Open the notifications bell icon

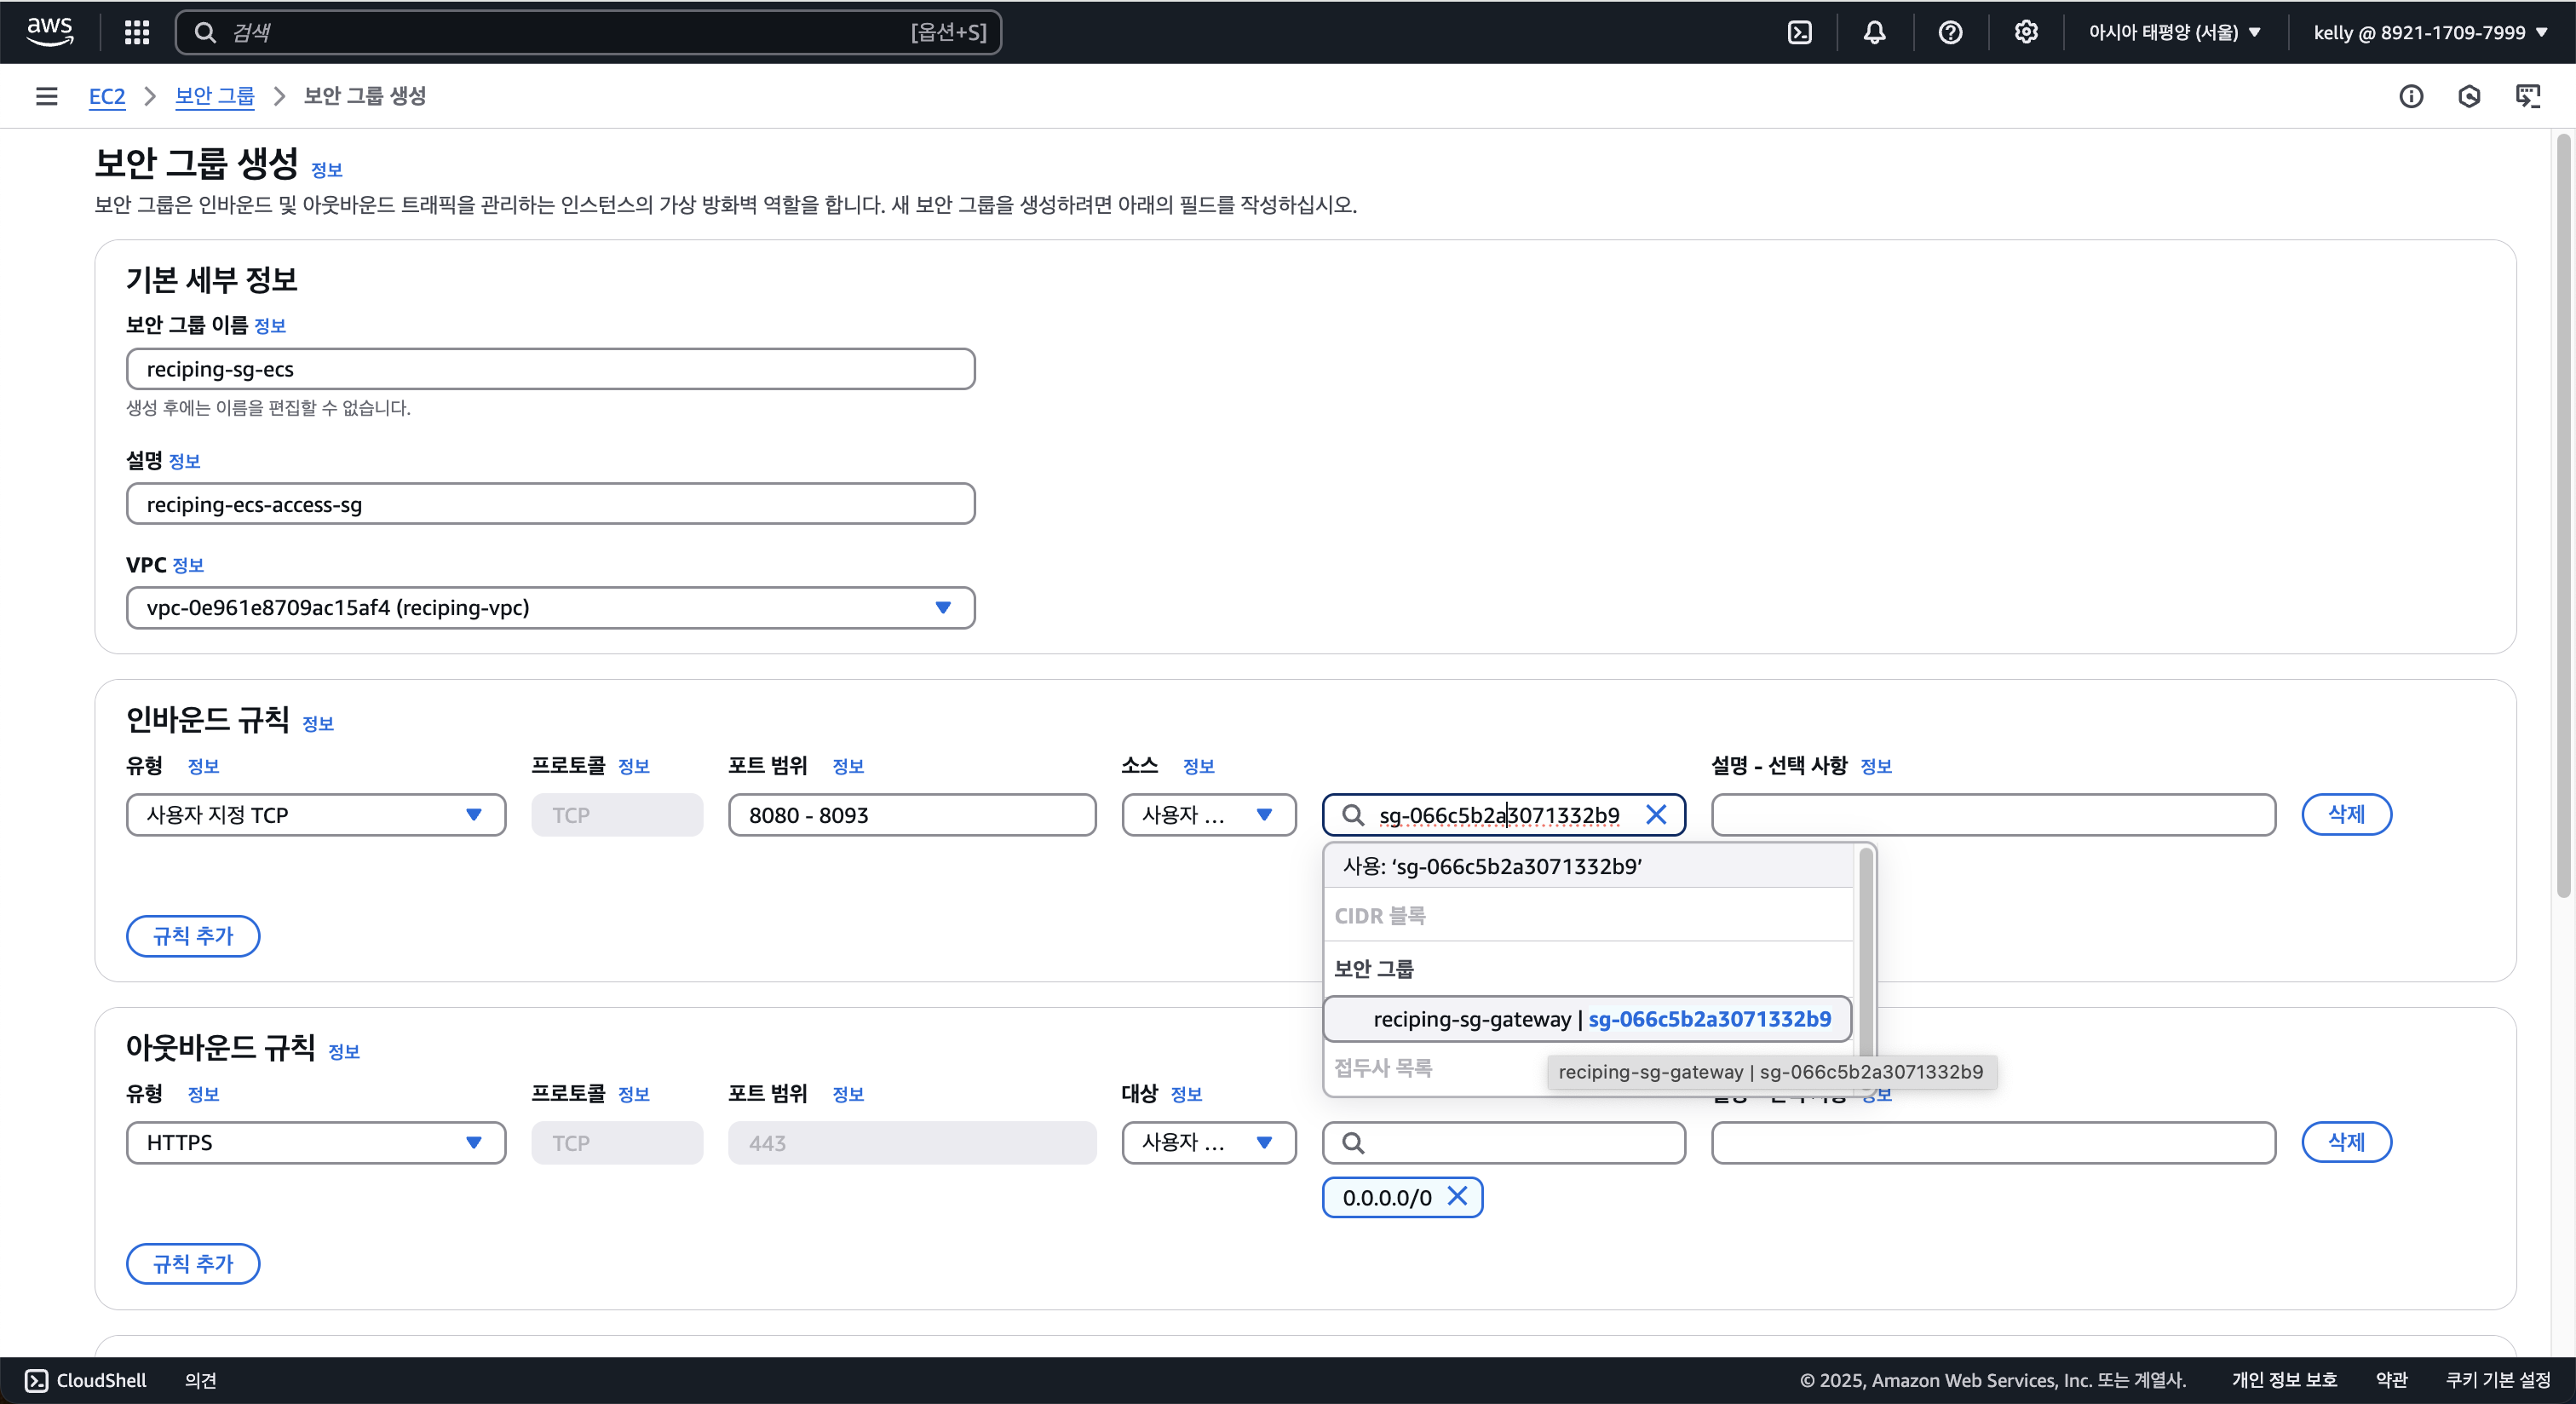(1874, 32)
